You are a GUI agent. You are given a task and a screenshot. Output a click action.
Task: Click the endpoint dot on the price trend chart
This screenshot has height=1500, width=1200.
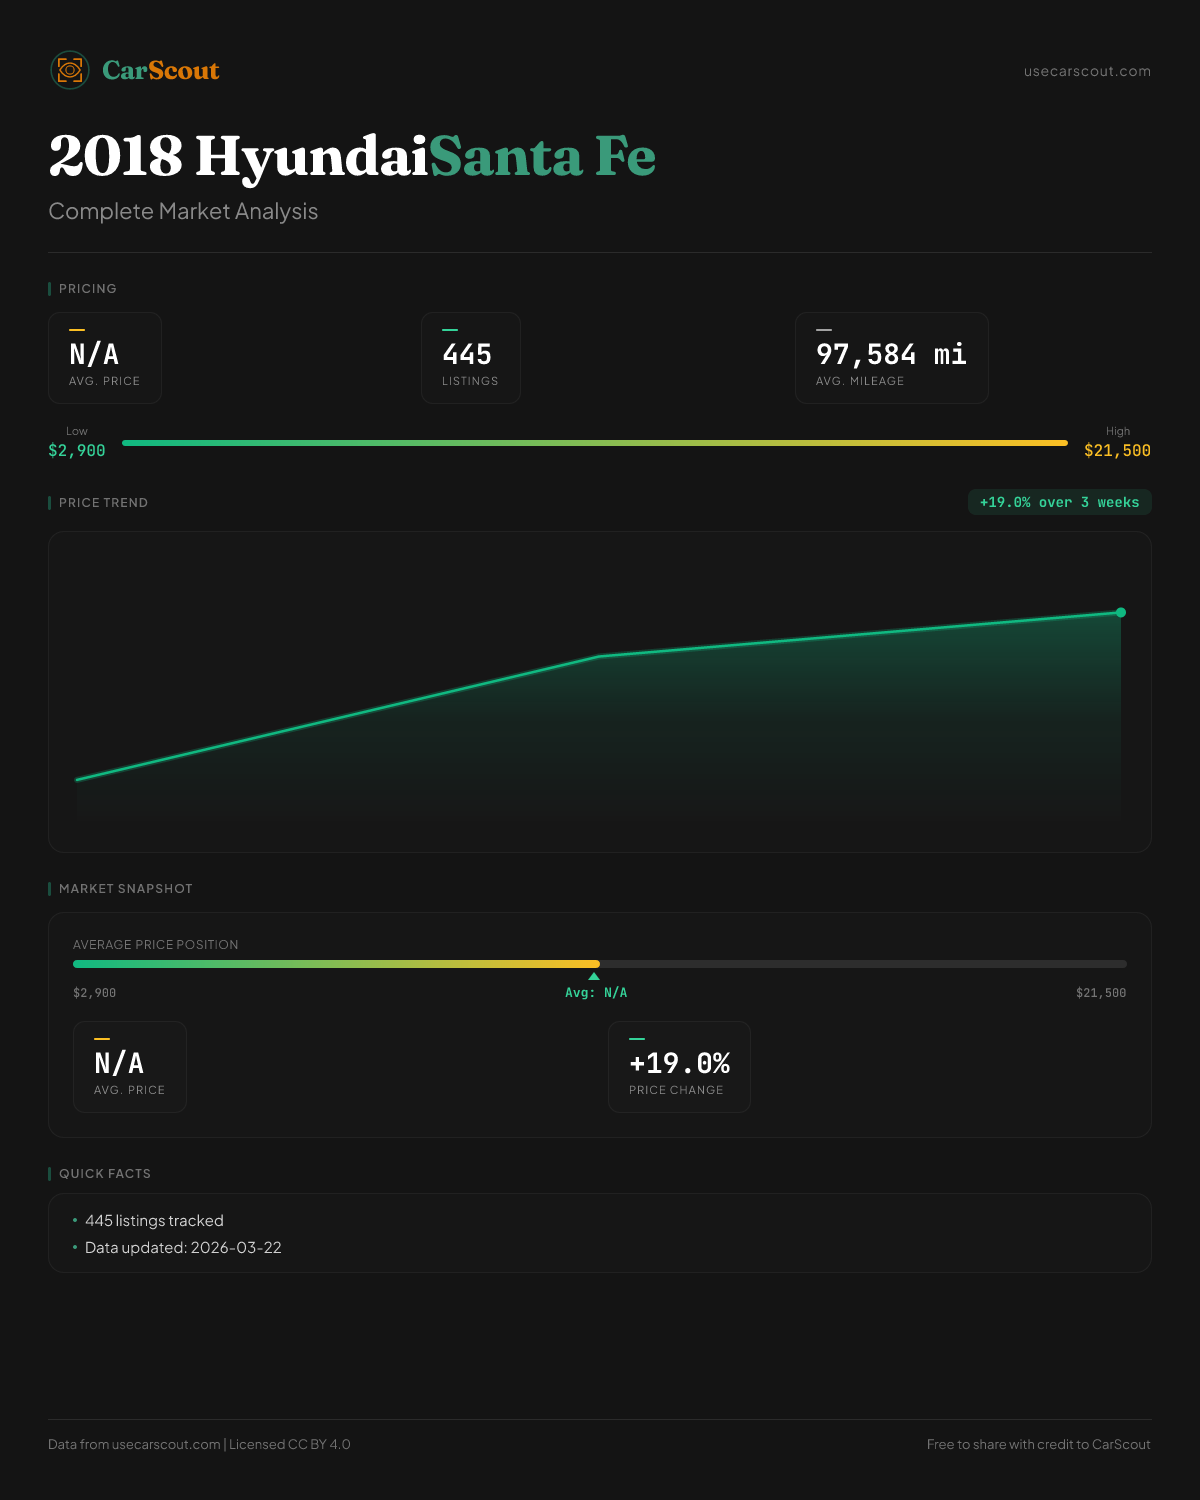pyautogui.click(x=1120, y=612)
